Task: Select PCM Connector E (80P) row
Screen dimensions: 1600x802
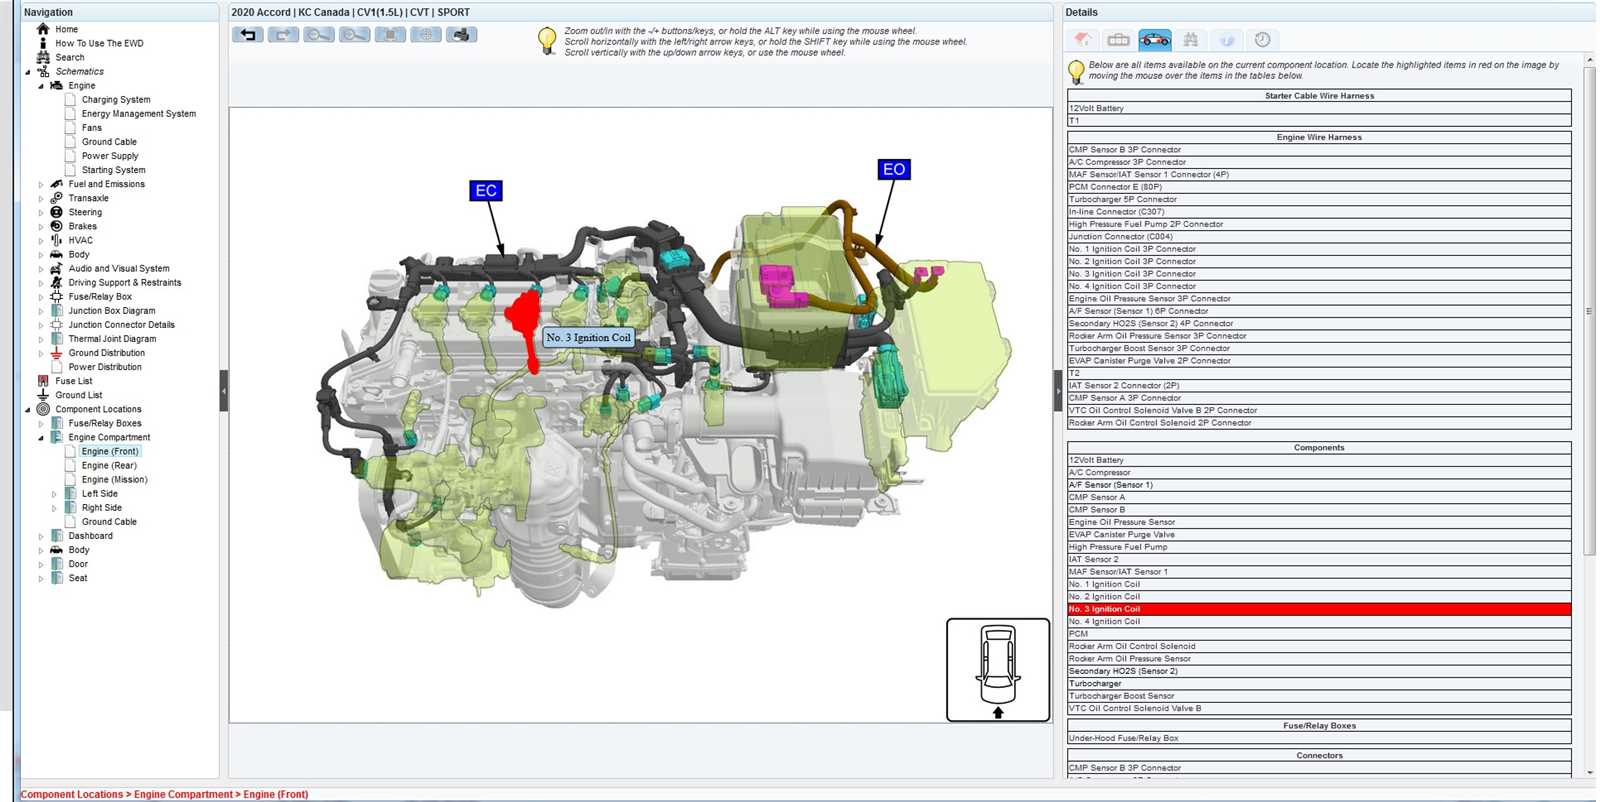Action: [1319, 187]
